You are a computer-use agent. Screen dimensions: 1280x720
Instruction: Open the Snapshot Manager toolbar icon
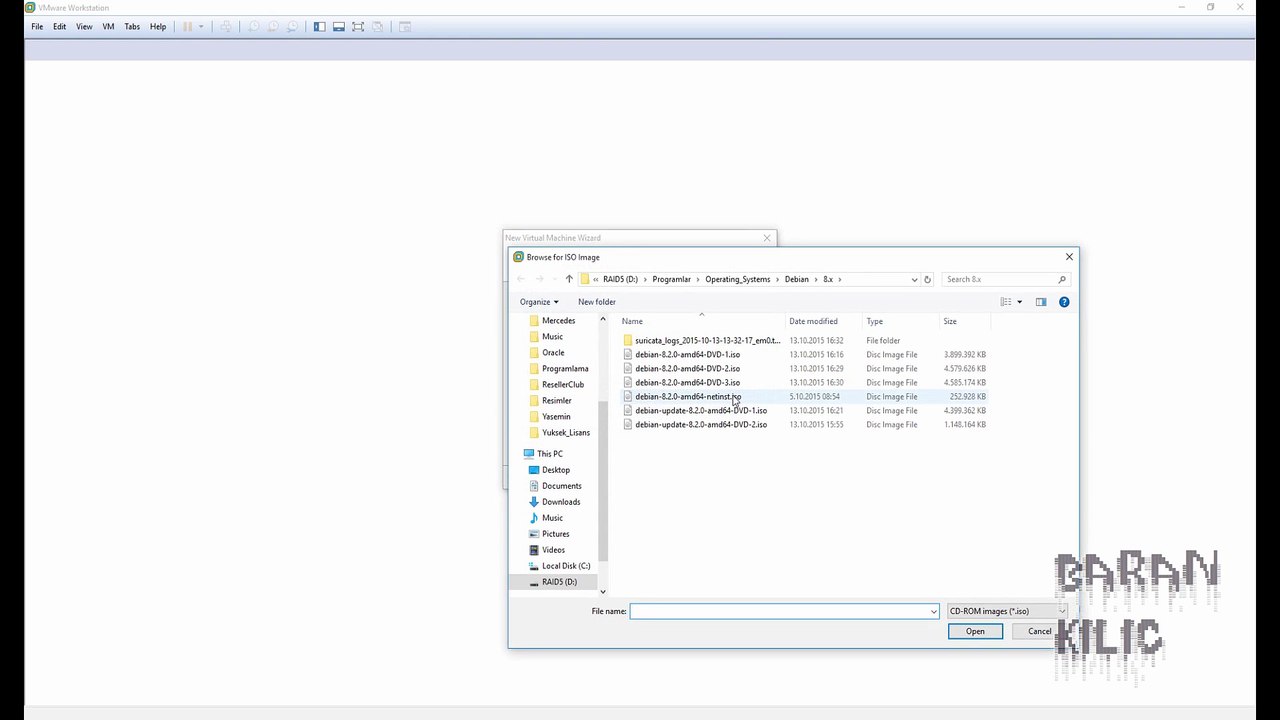[292, 27]
